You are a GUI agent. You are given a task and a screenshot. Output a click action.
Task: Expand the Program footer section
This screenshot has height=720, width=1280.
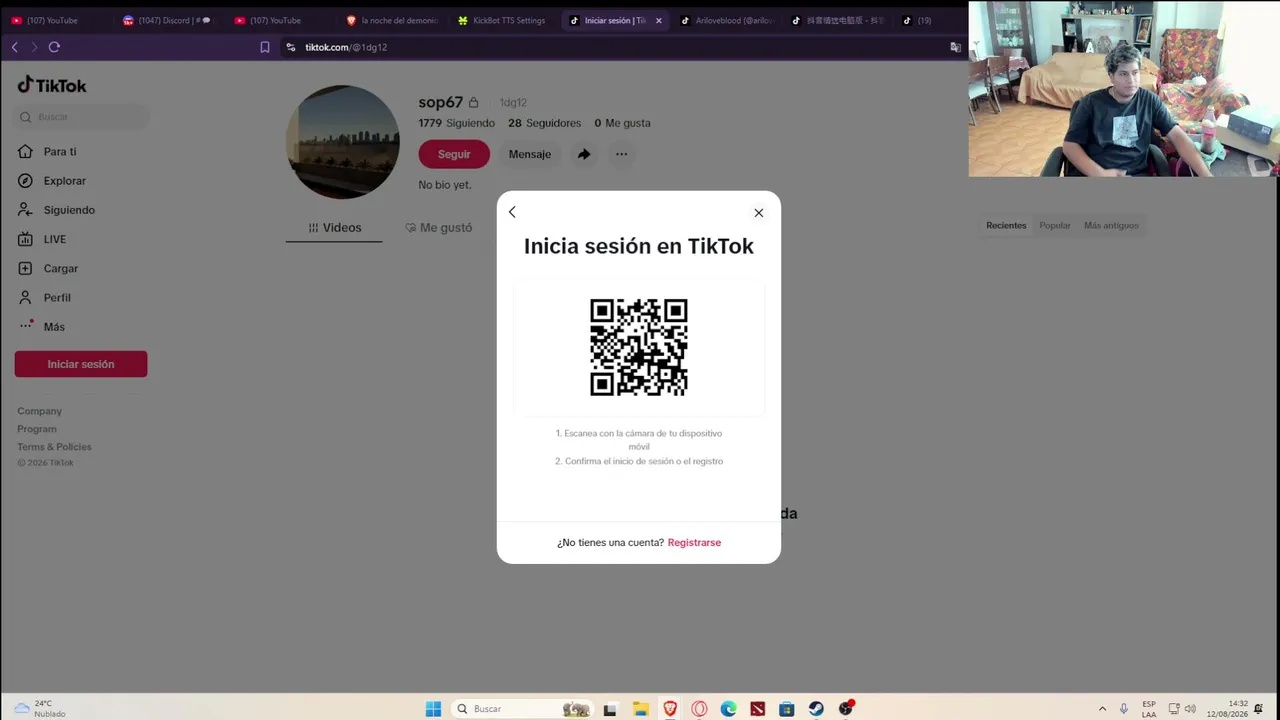click(37, 429)
